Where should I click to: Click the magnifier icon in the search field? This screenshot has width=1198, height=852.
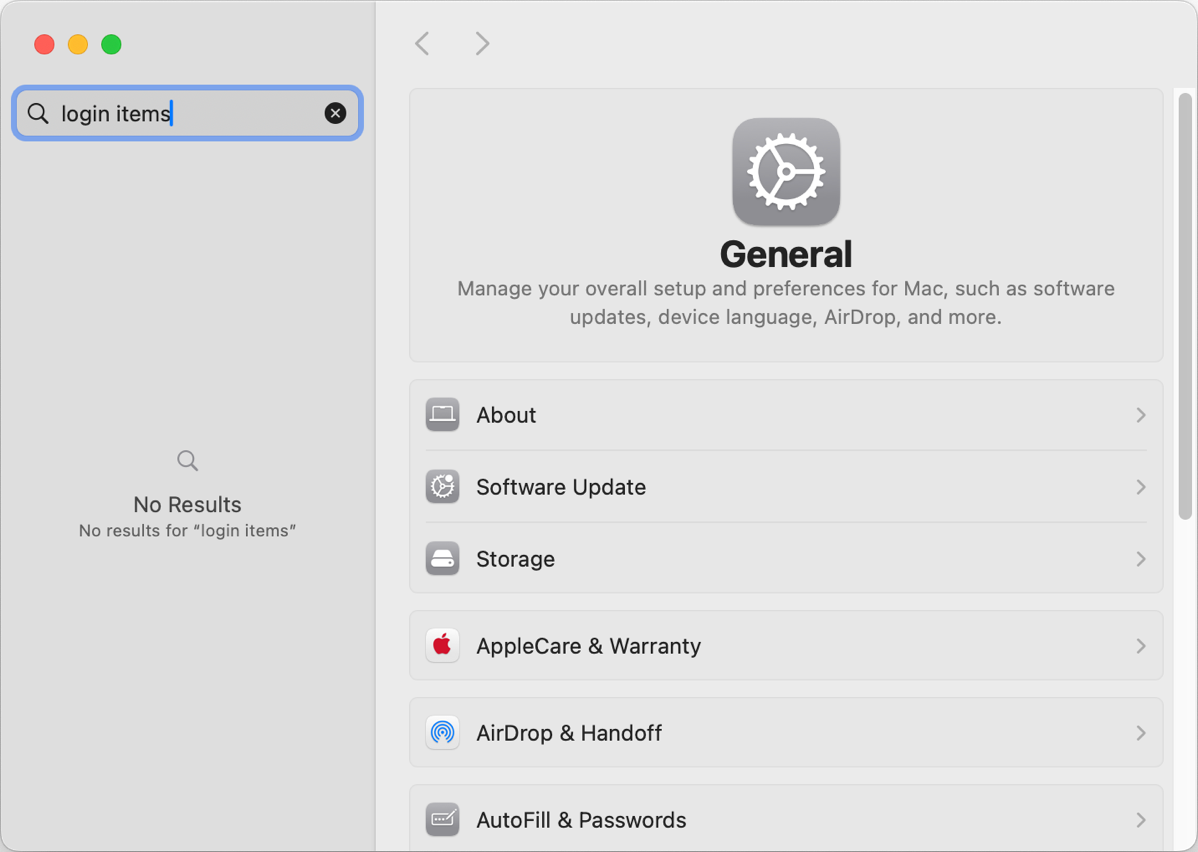(38, 113)
